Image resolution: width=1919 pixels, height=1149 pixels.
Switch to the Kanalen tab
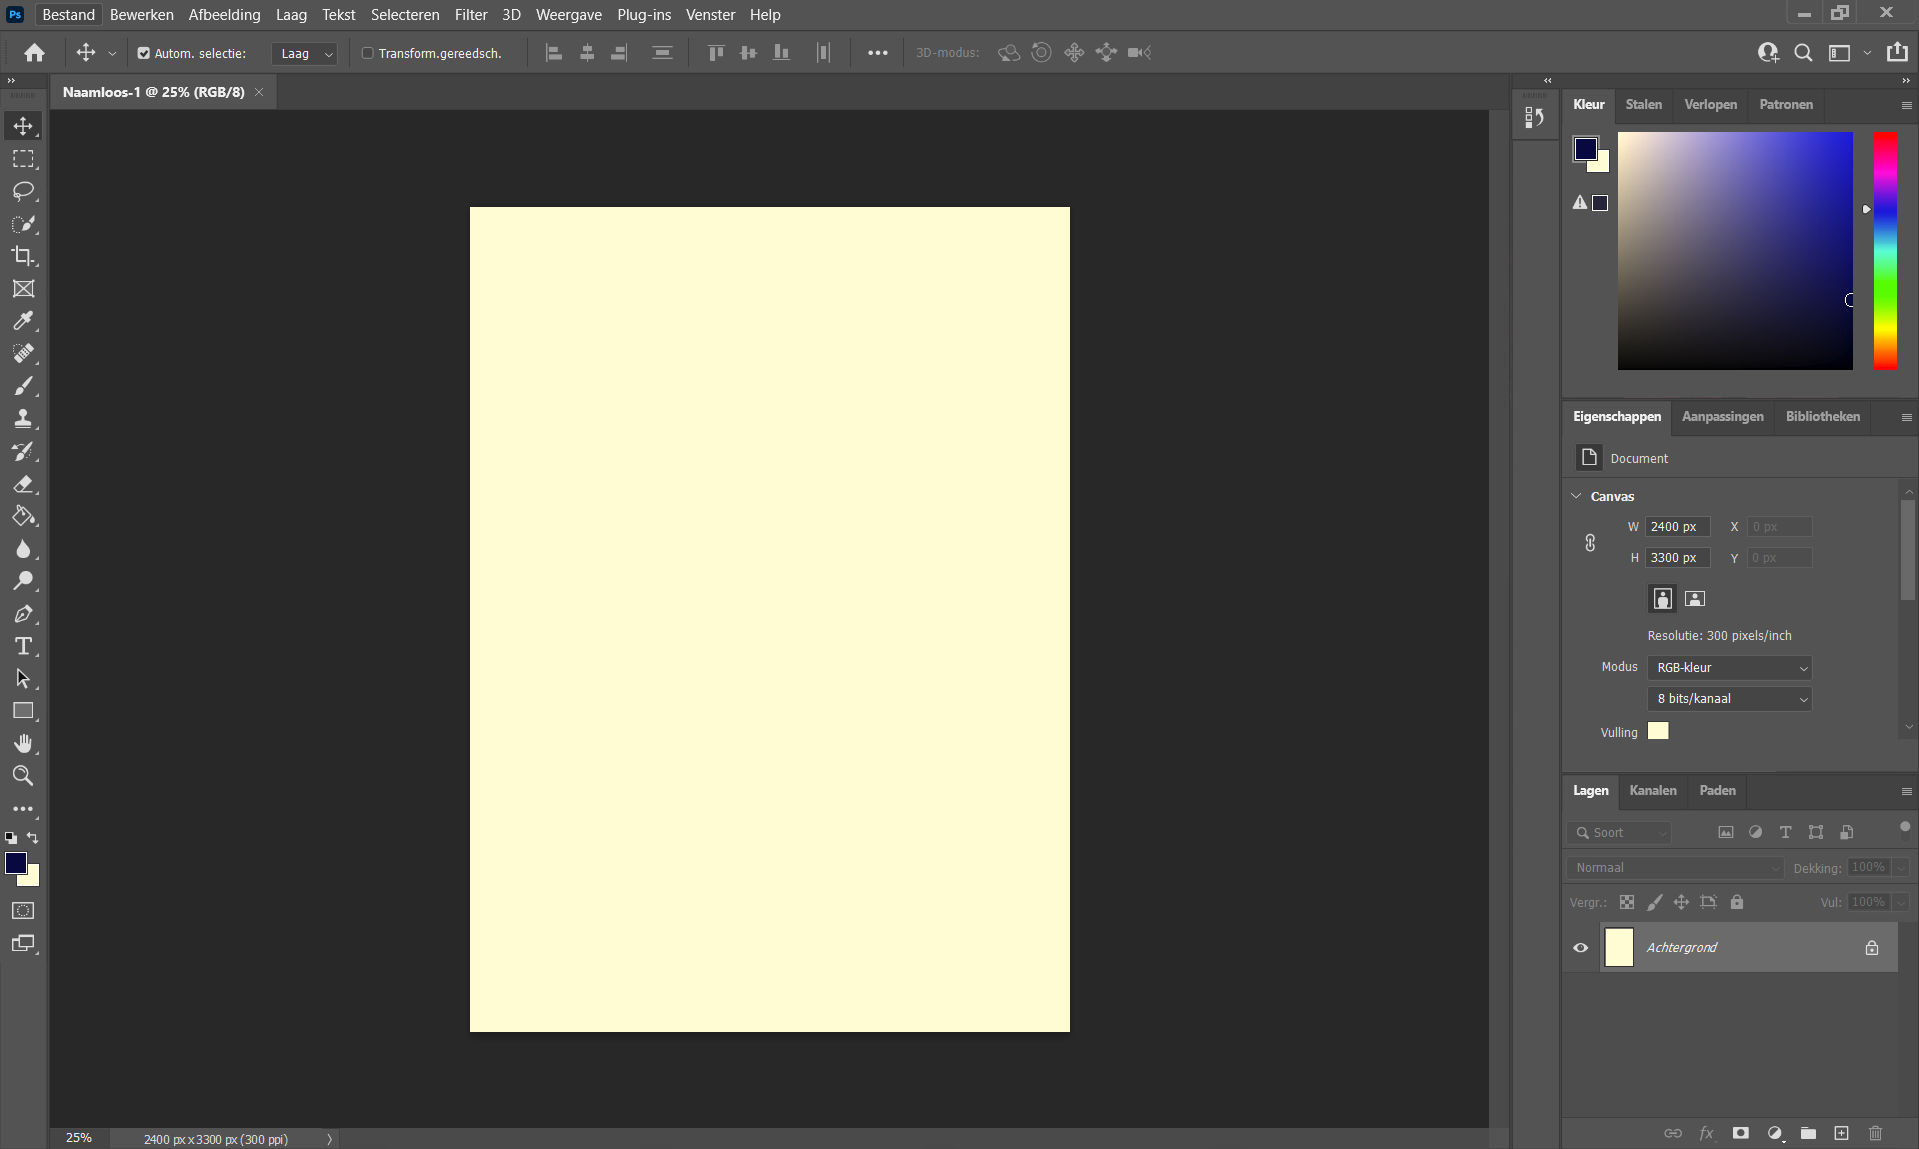click(1652, 791)
